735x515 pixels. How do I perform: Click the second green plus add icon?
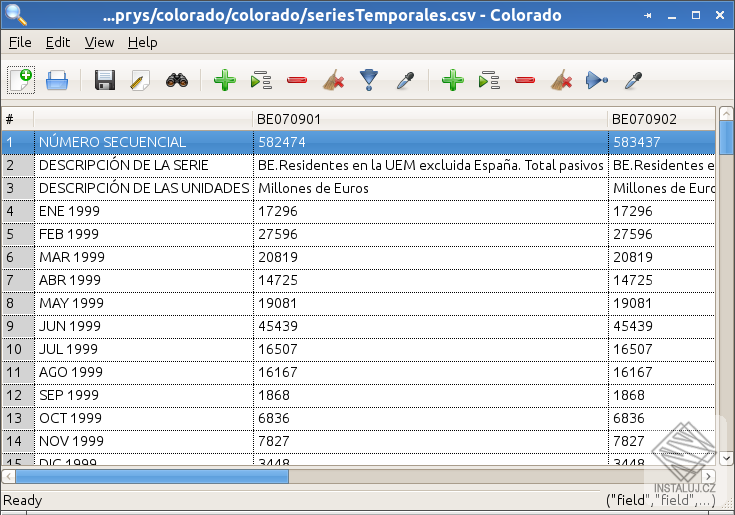click(x=452, y=80)
